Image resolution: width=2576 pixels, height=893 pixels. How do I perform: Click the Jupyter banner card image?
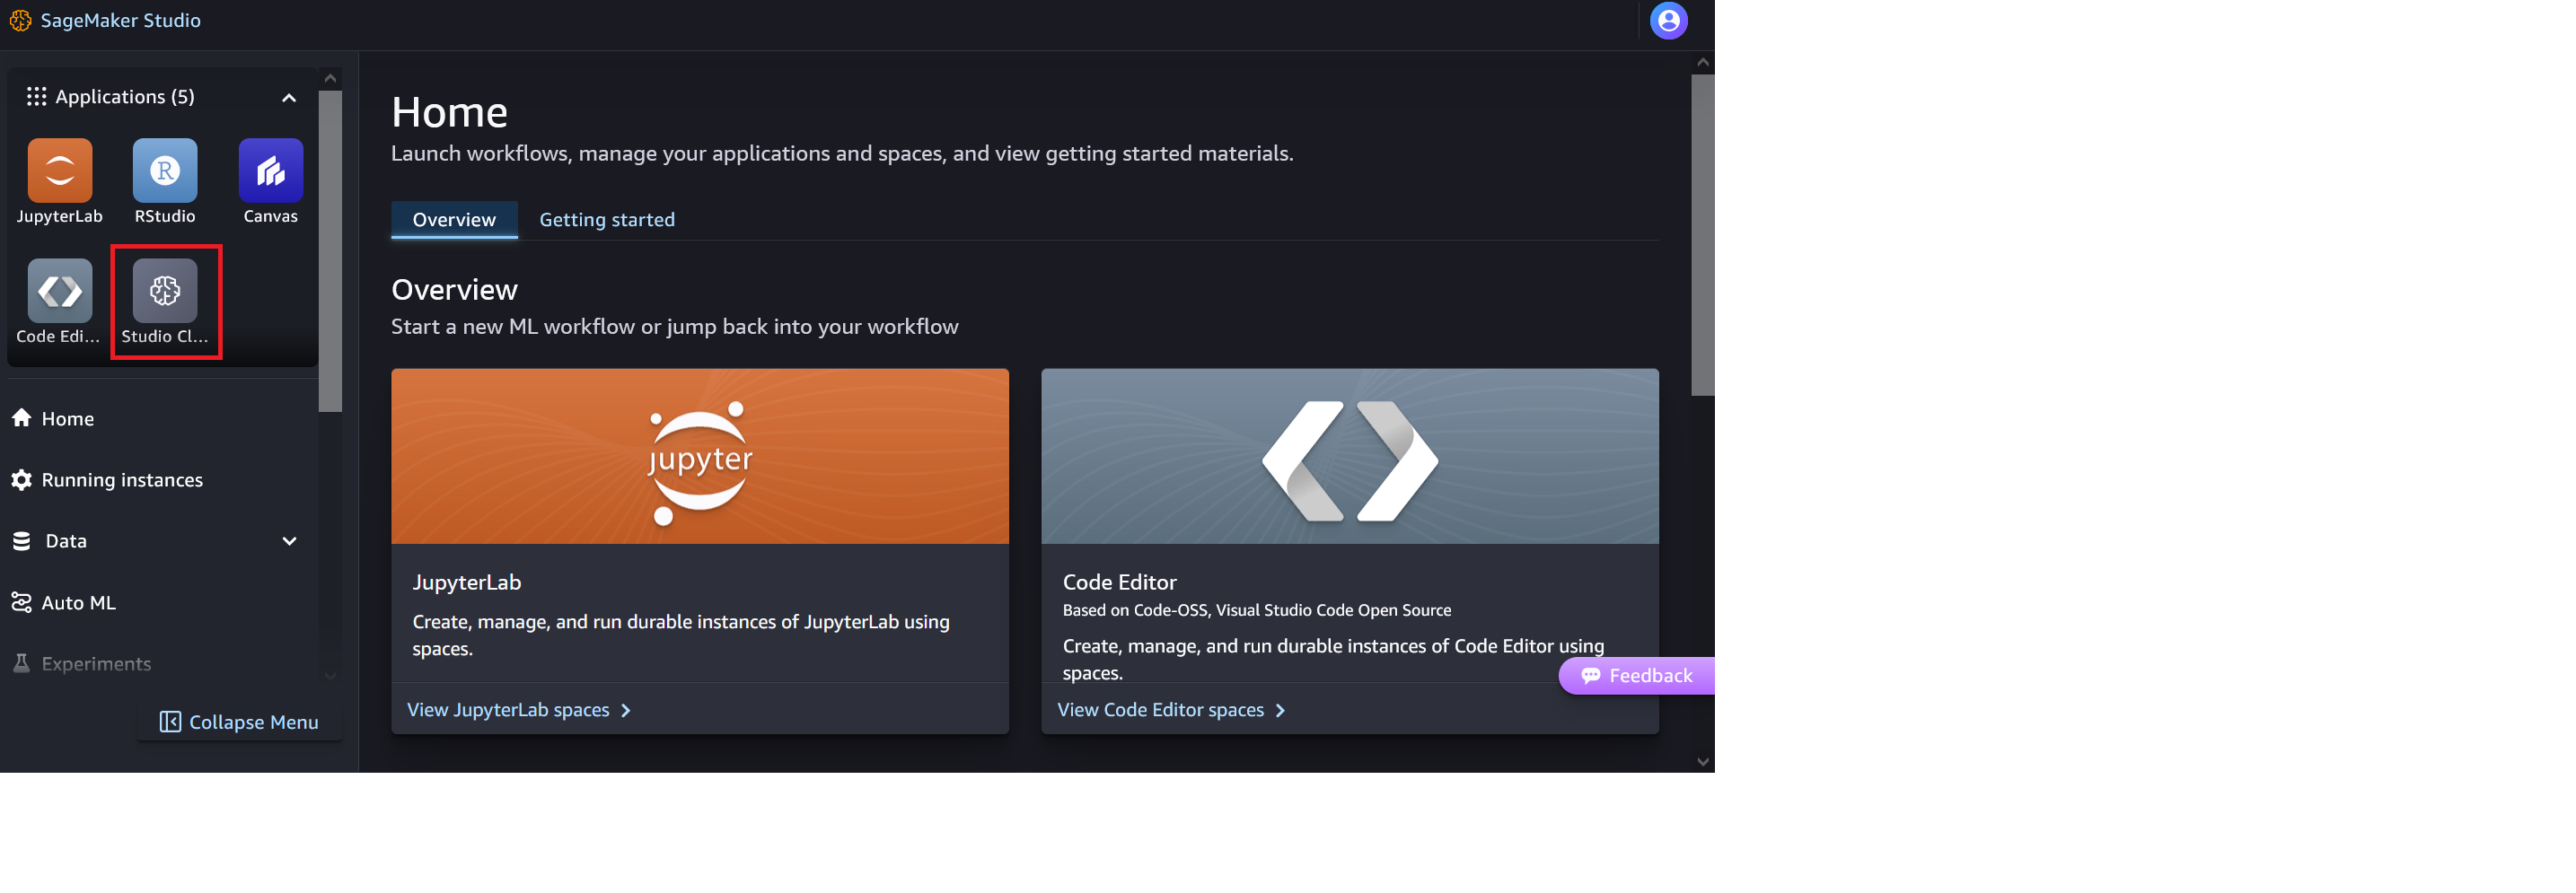click(x=700, y=456)
